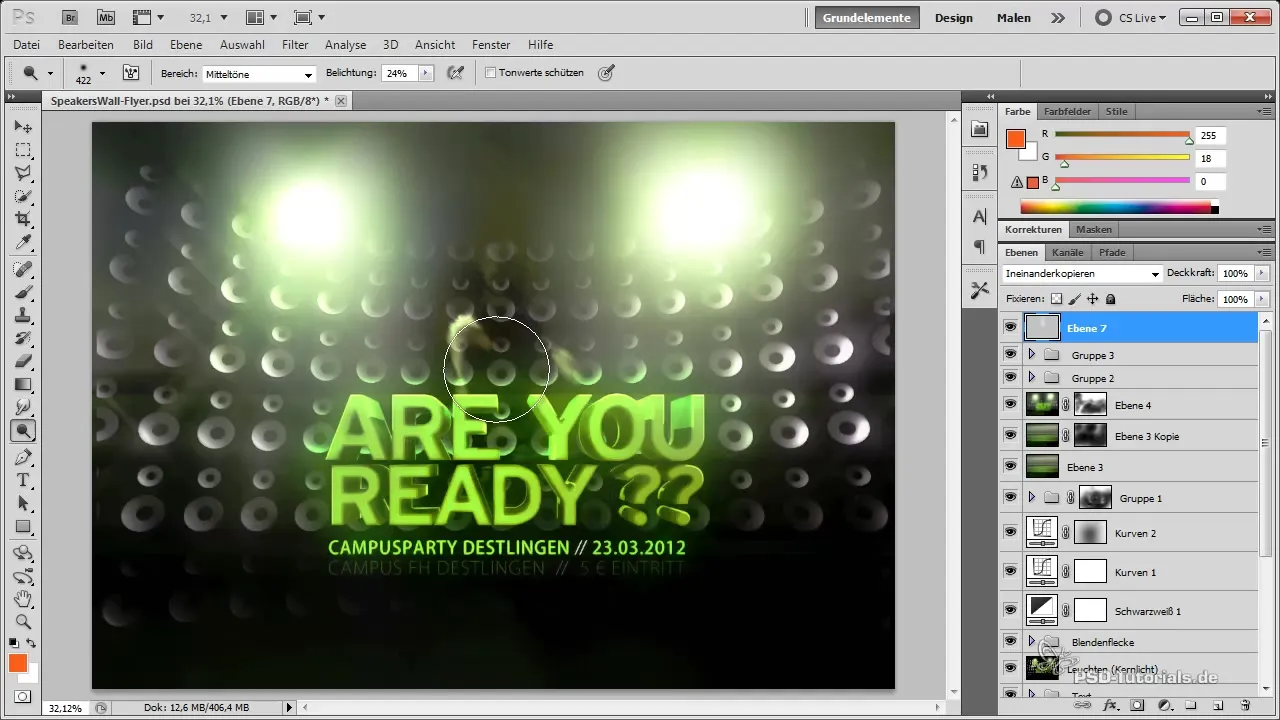Hide the Schwarzweiß 1 adjustment layer
This screenshot has height=720, width=1280.
(1010, 610)
